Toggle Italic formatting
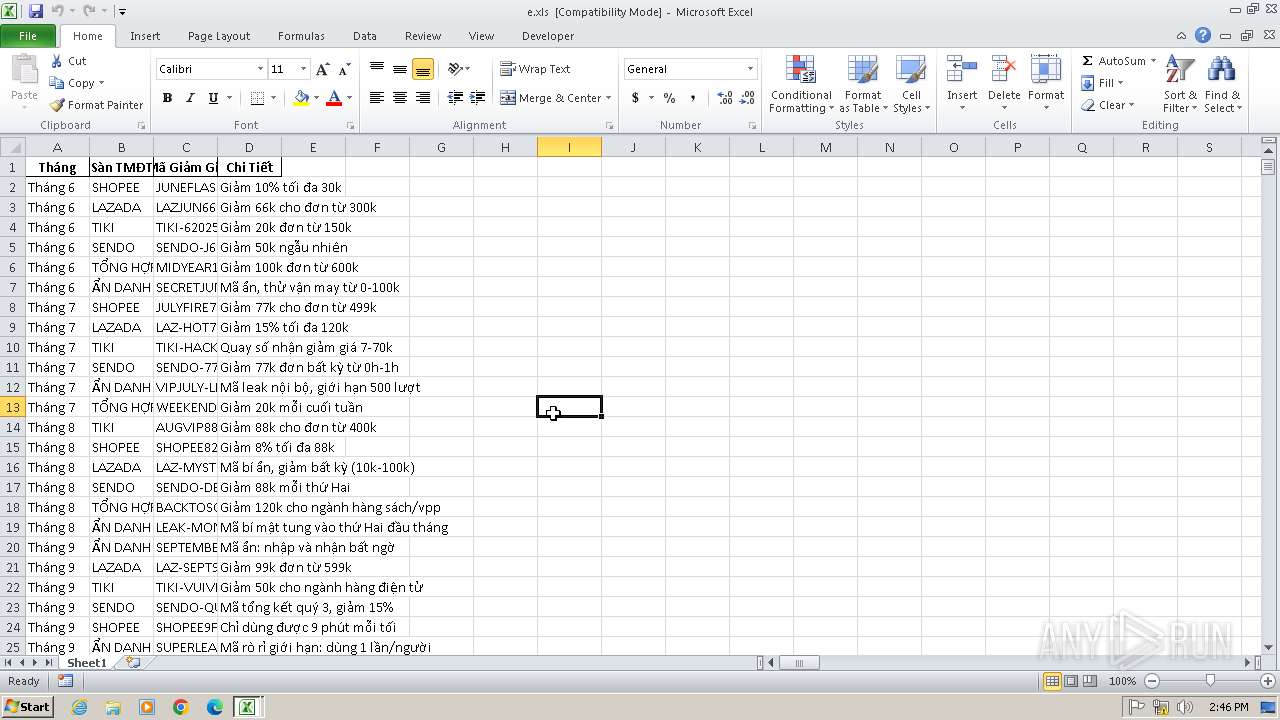The image size is (1280, 720). 190,98
